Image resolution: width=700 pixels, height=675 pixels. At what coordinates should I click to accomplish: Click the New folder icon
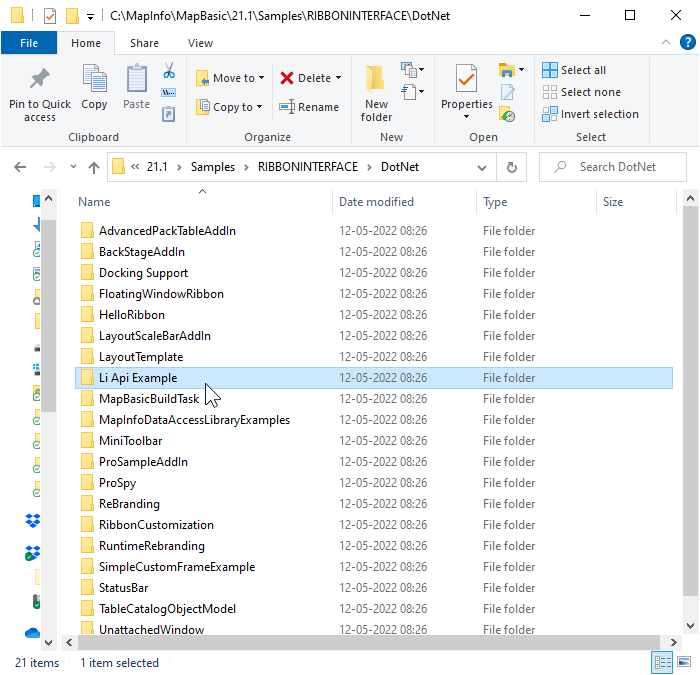pos(375,79)
